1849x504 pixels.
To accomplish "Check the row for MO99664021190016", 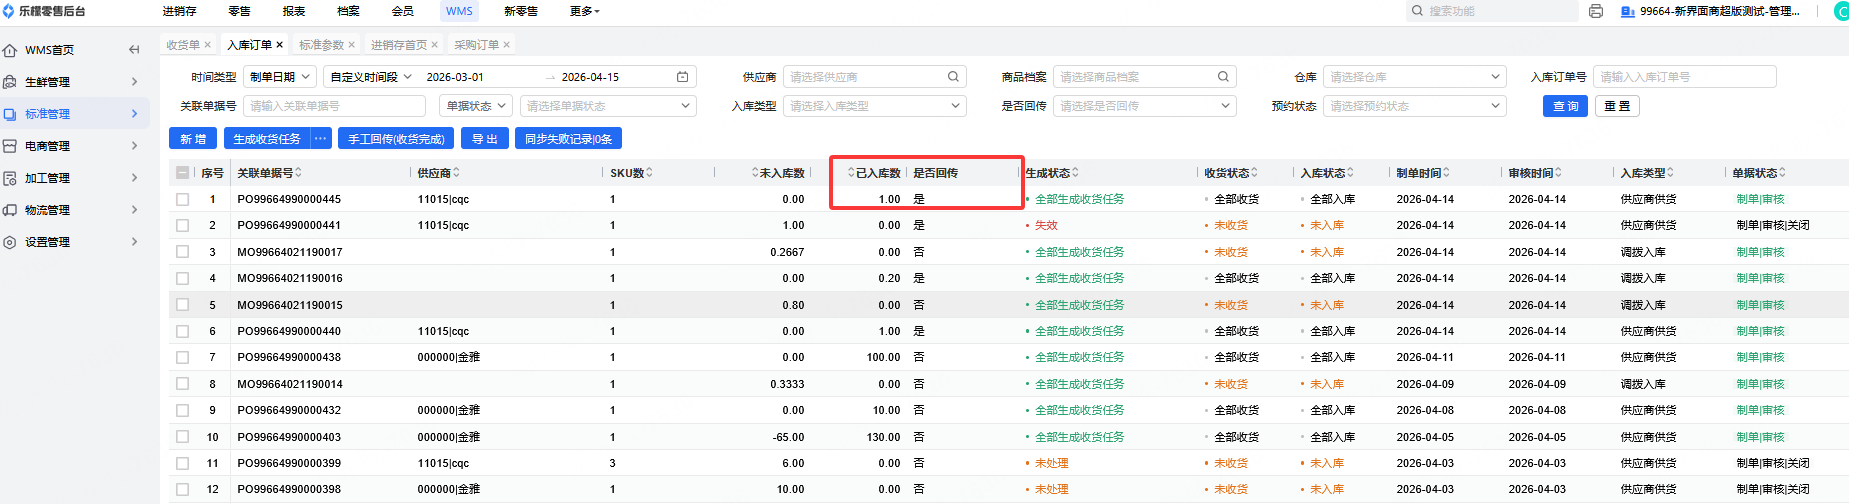I will (182, 279).
